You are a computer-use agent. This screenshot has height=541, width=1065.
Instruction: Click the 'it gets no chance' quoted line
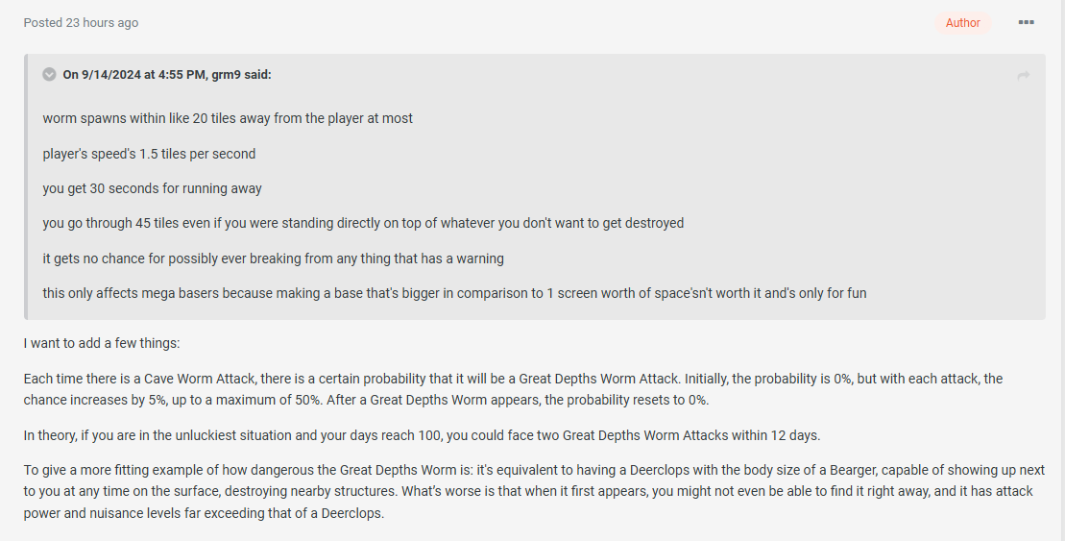(x=273, y=259)
